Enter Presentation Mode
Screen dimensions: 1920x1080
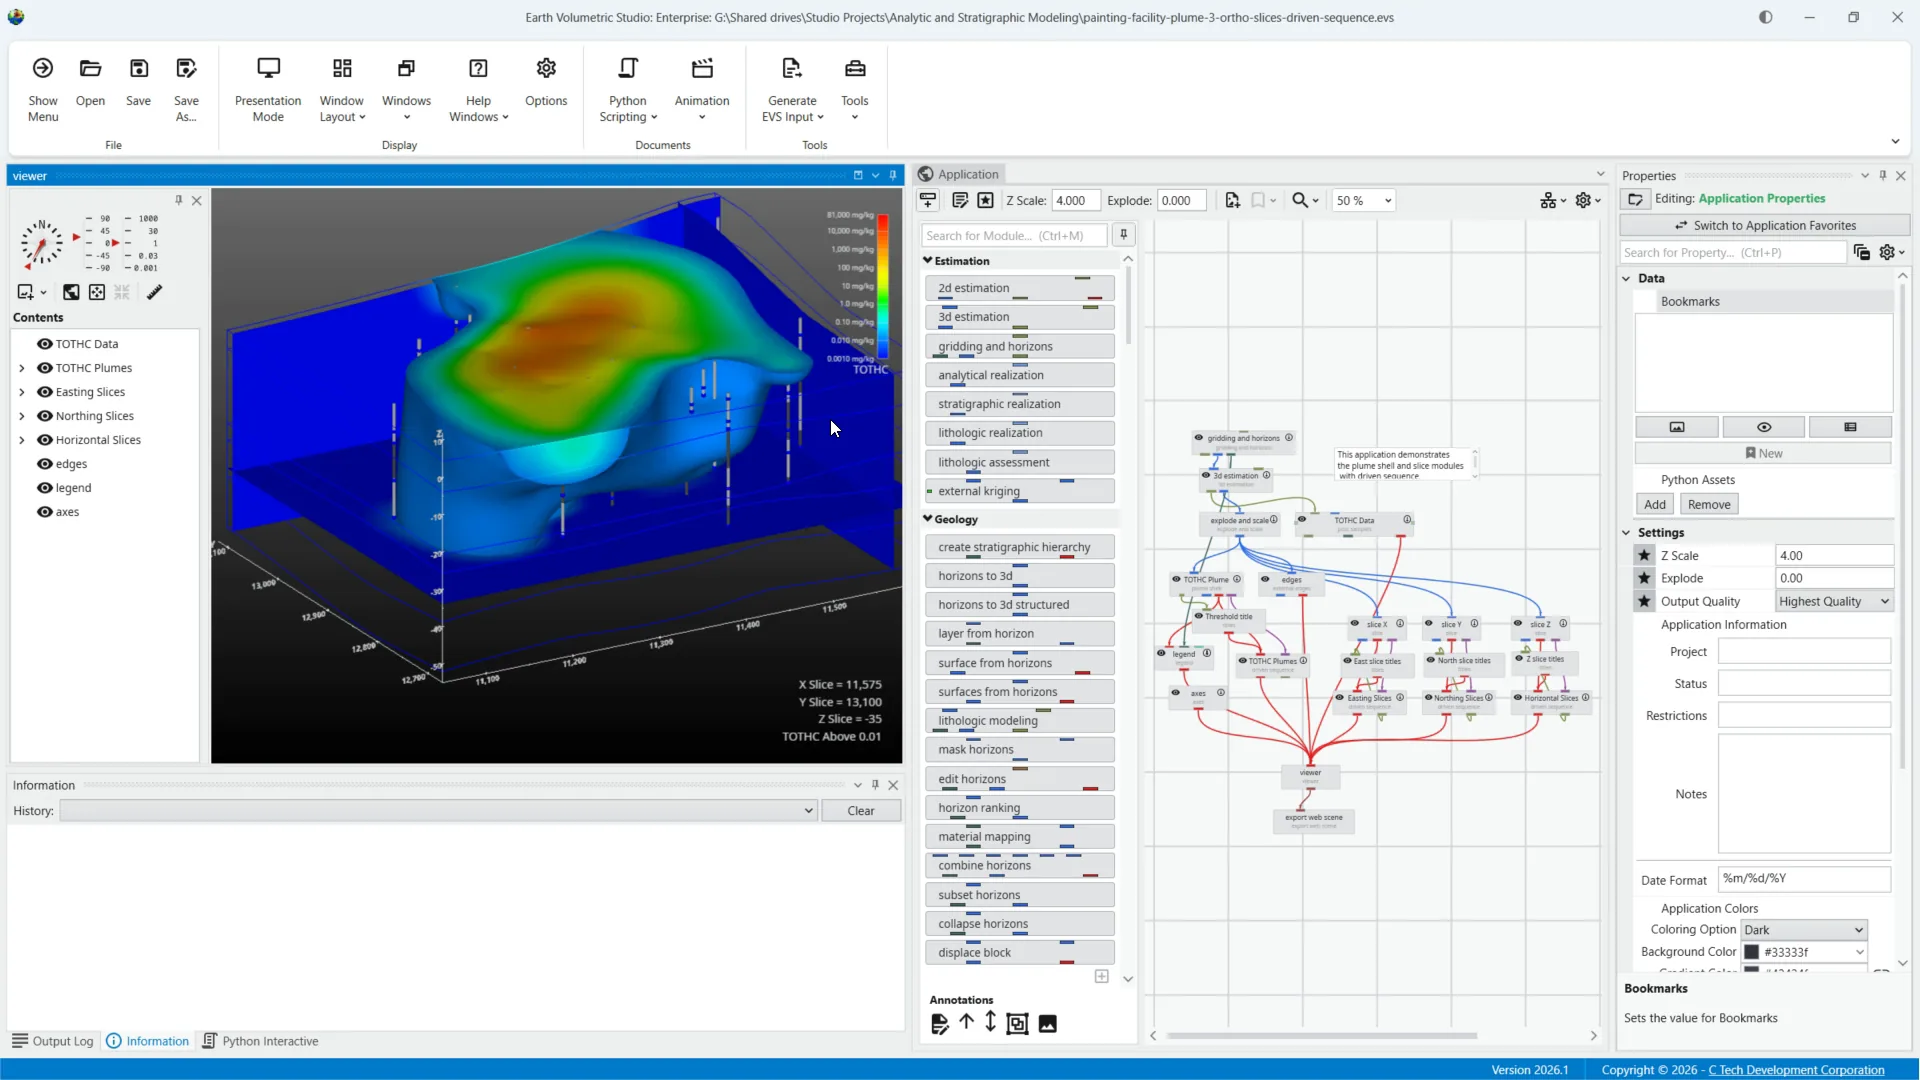[268, 89]
